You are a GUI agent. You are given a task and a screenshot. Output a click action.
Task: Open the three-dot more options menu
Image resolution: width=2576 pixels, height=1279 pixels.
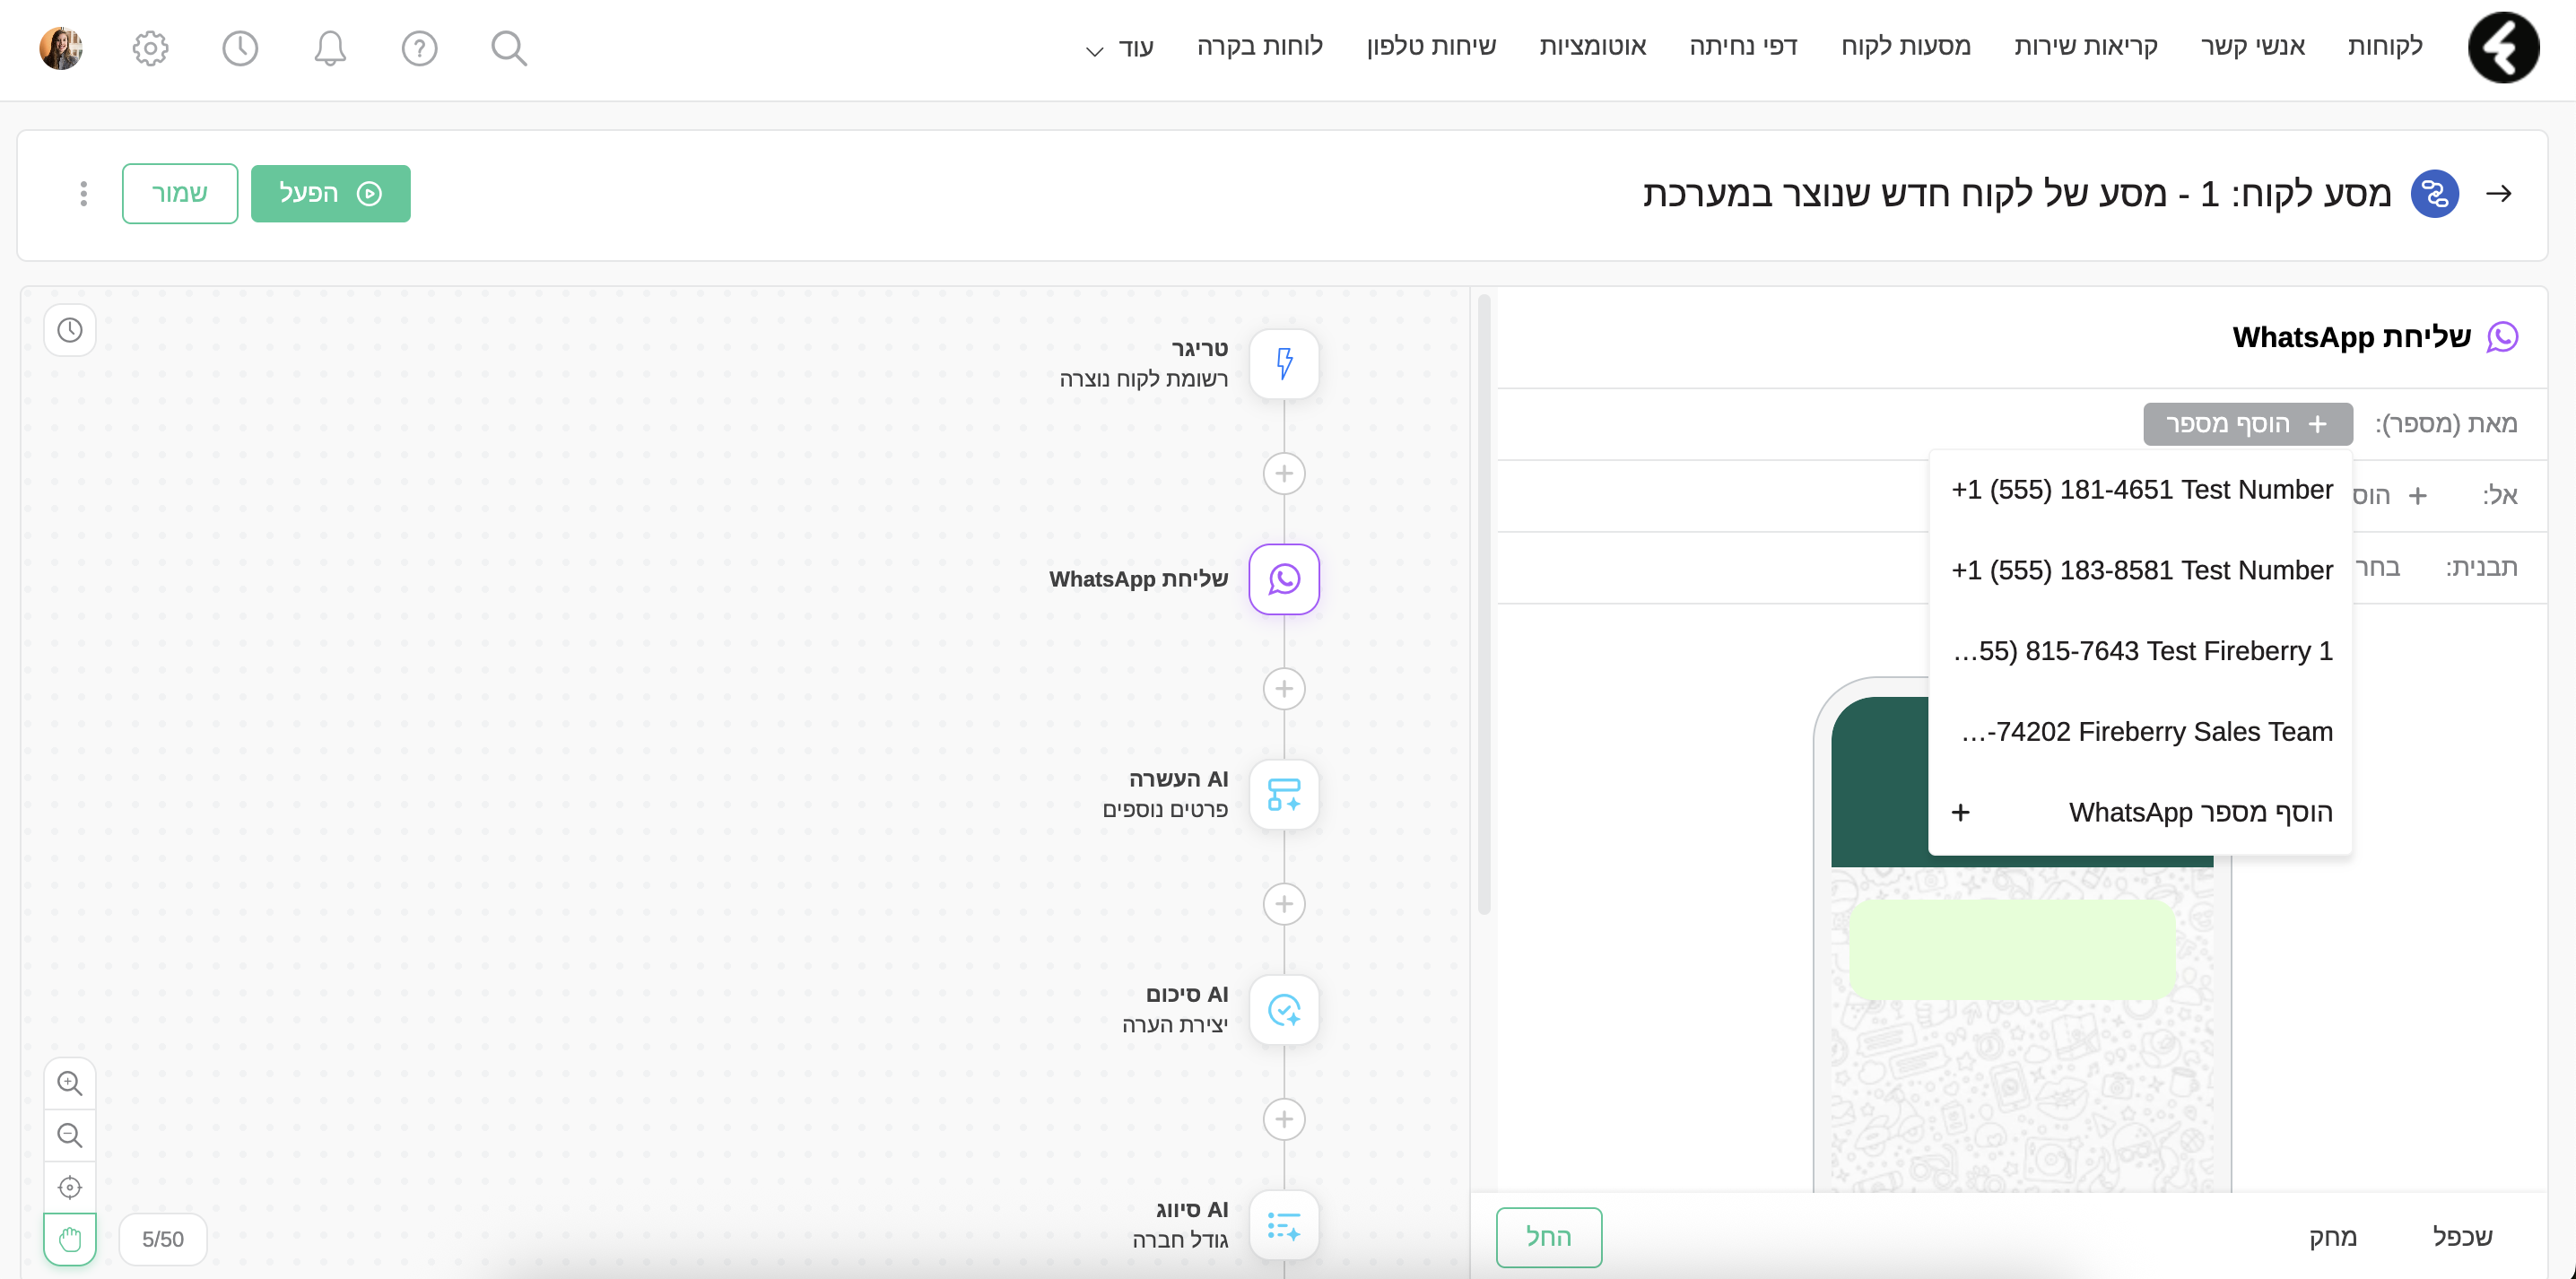tap(84, 193)
